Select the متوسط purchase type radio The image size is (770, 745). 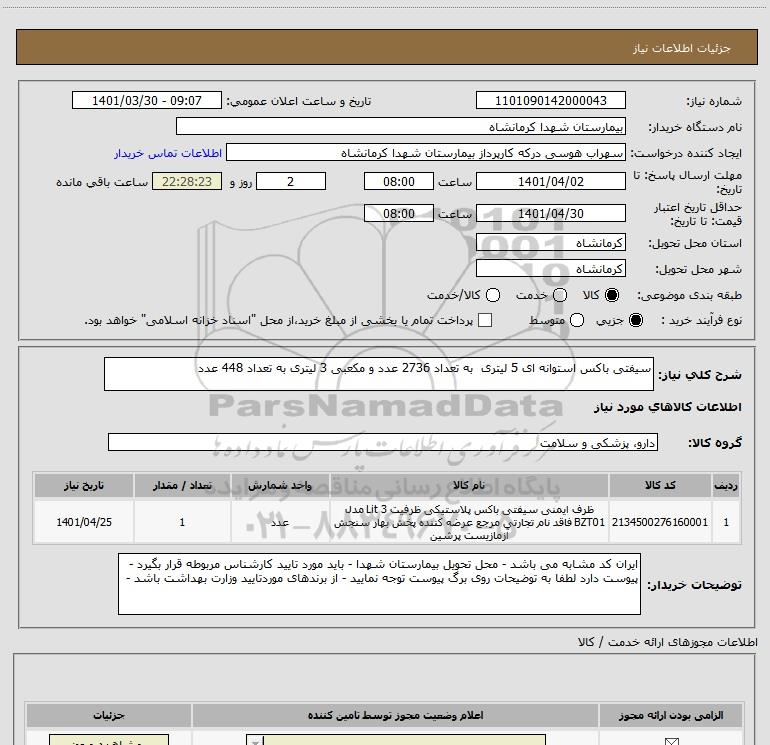(x=577, y=320)
